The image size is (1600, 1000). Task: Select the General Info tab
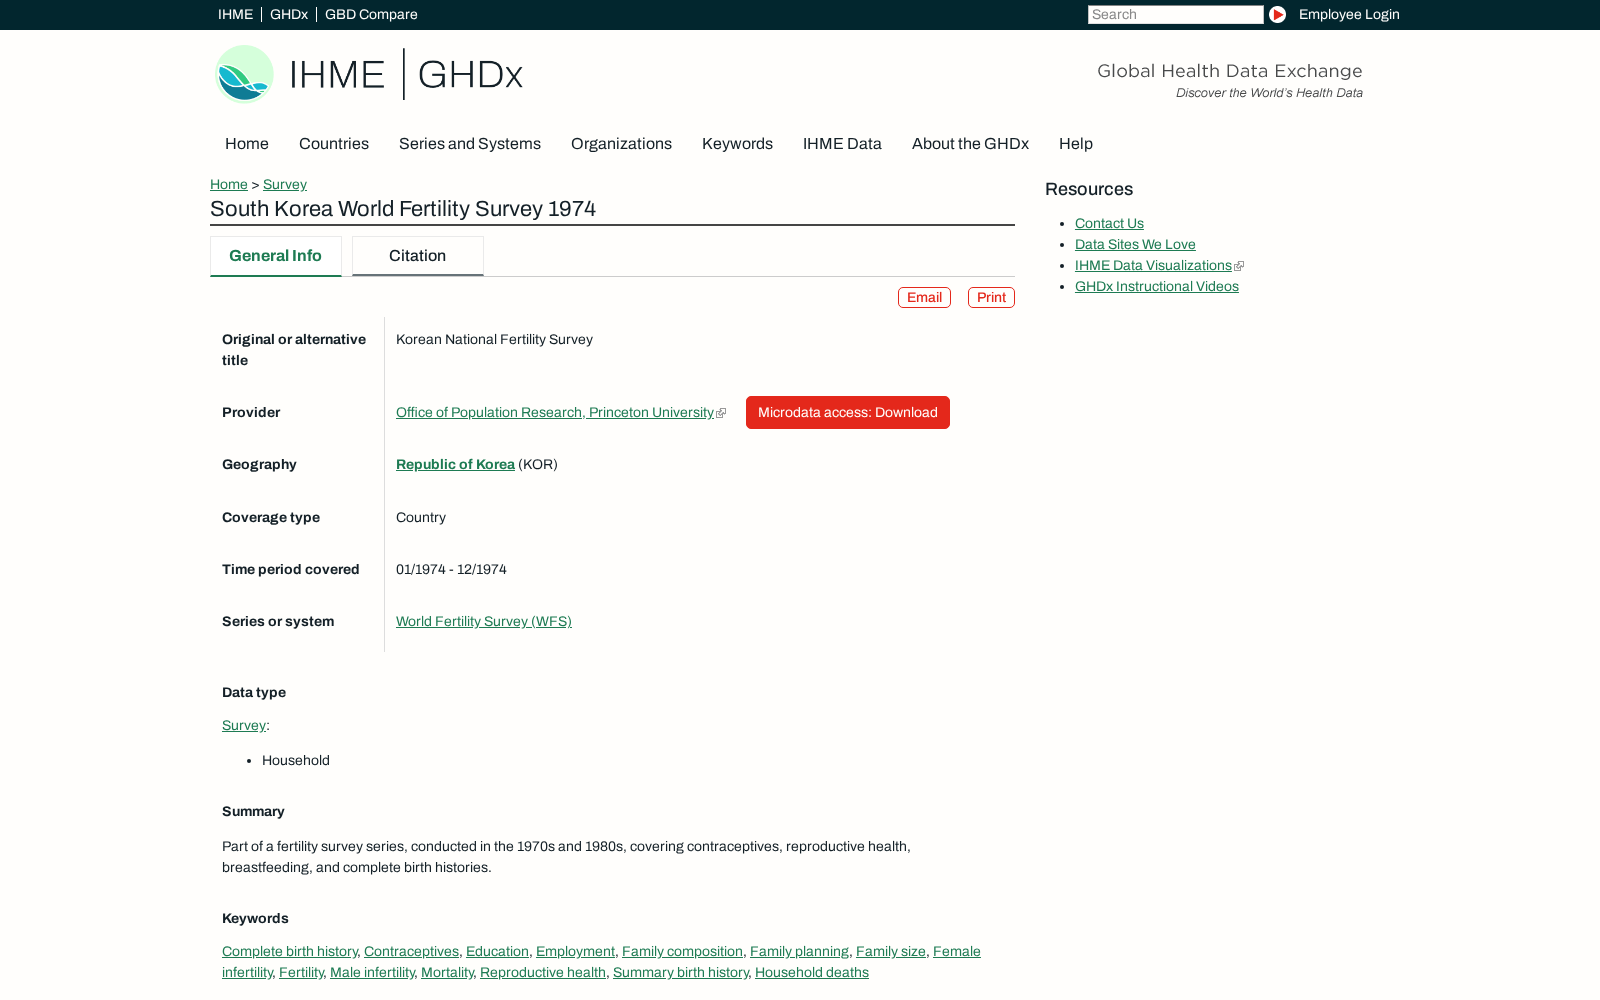click(x=276, y=256)
